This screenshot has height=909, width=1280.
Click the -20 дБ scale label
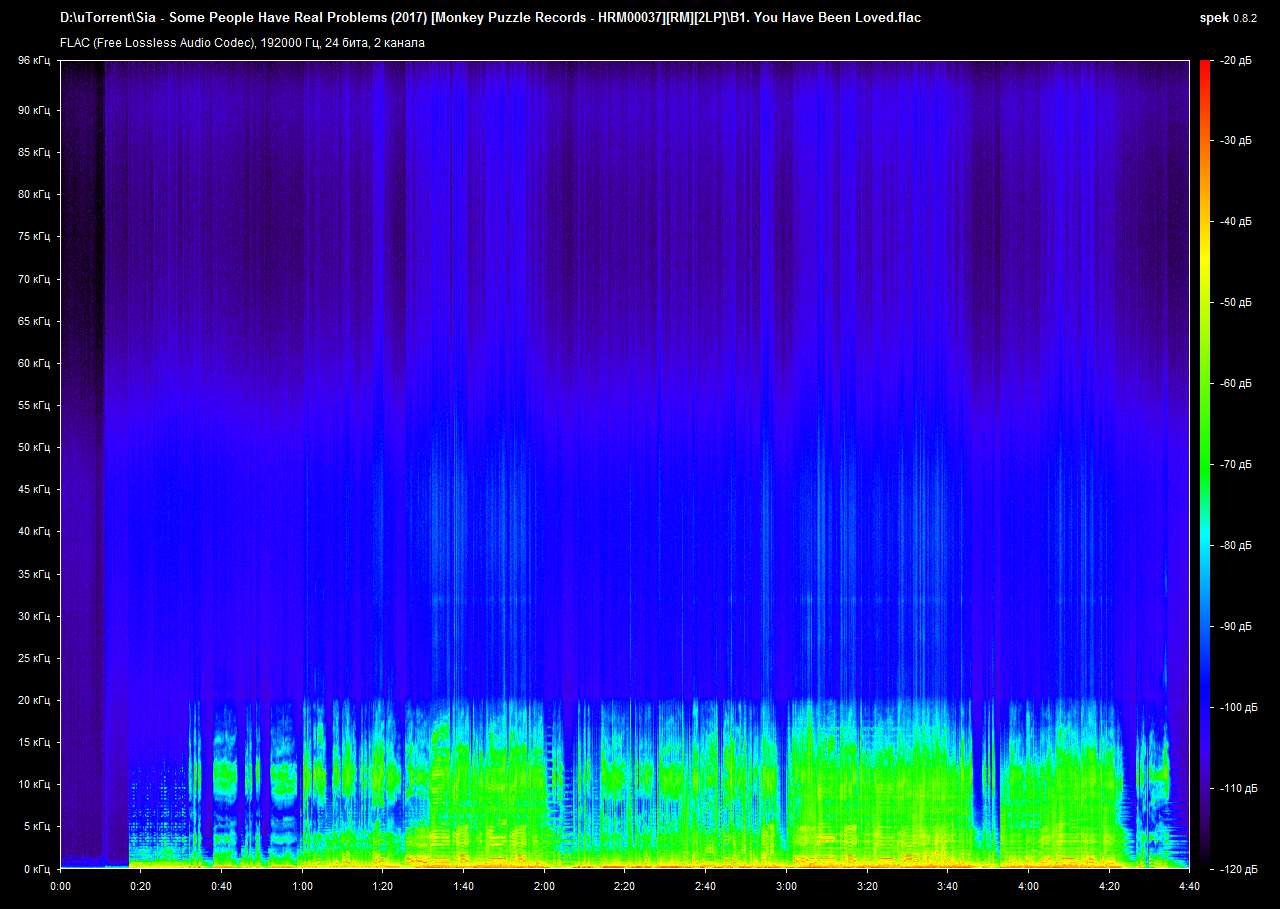[1235, 61]
